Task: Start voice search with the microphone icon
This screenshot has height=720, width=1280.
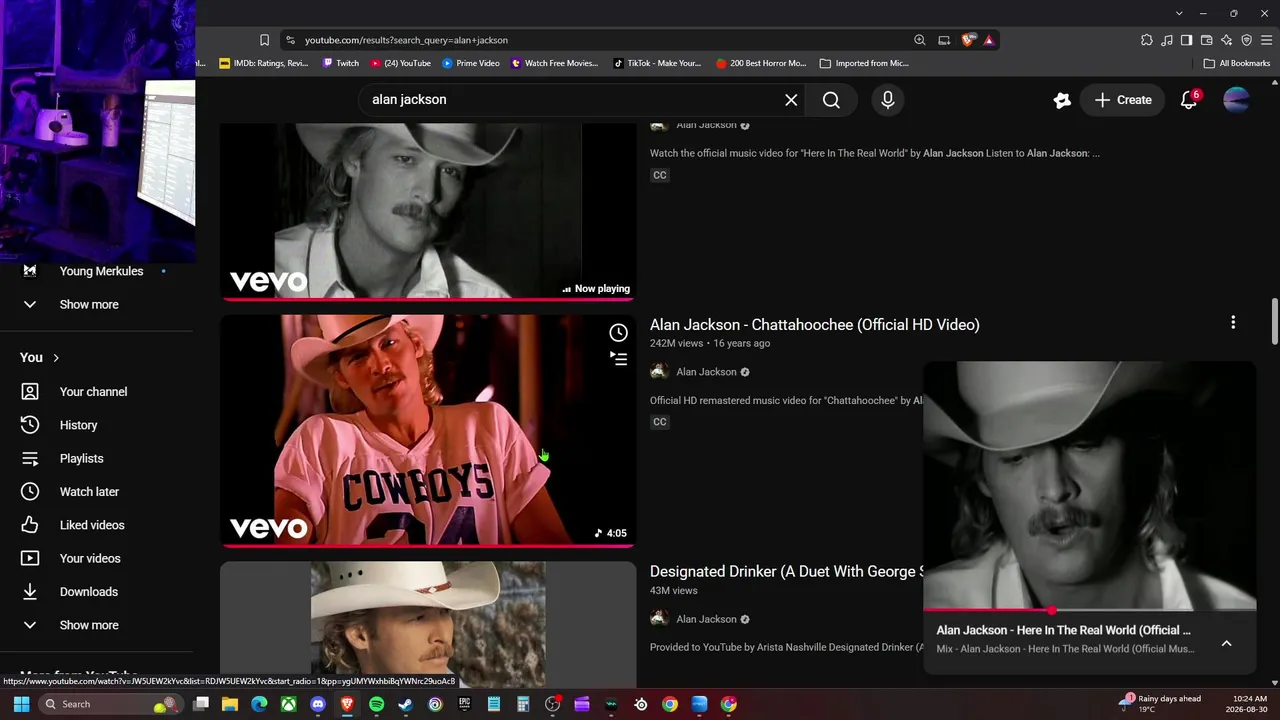Action: click(887, 100)
